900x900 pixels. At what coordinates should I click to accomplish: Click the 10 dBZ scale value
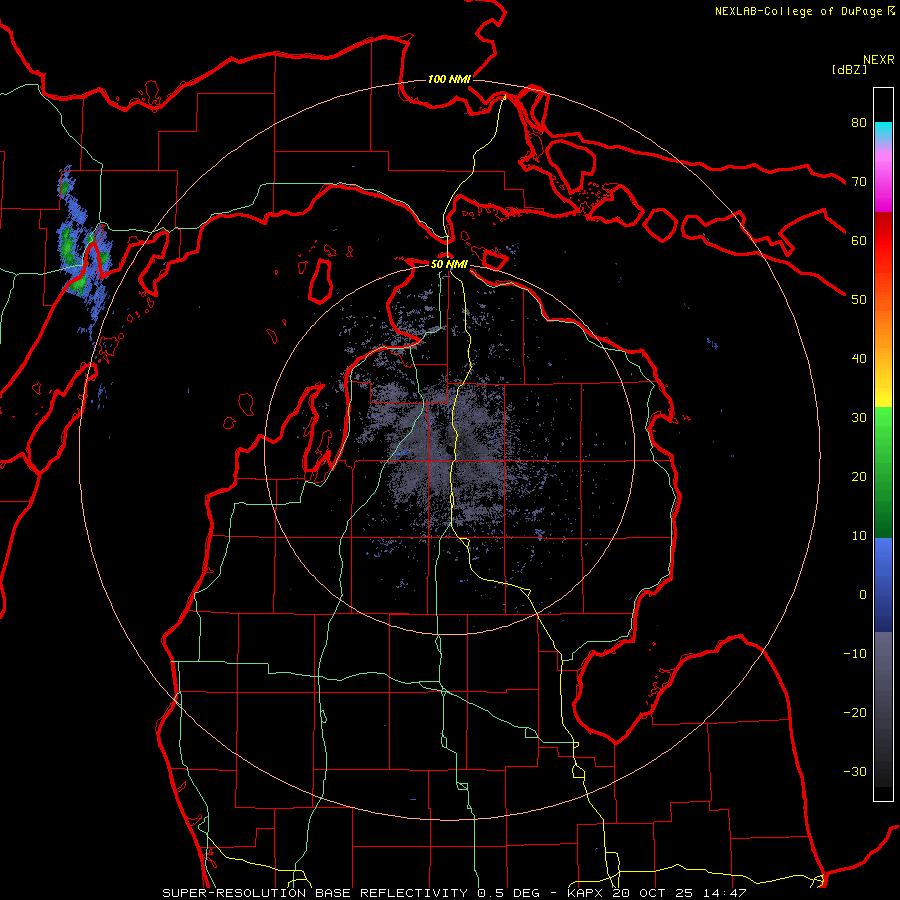pyautogui.click(x=859, y=536)
